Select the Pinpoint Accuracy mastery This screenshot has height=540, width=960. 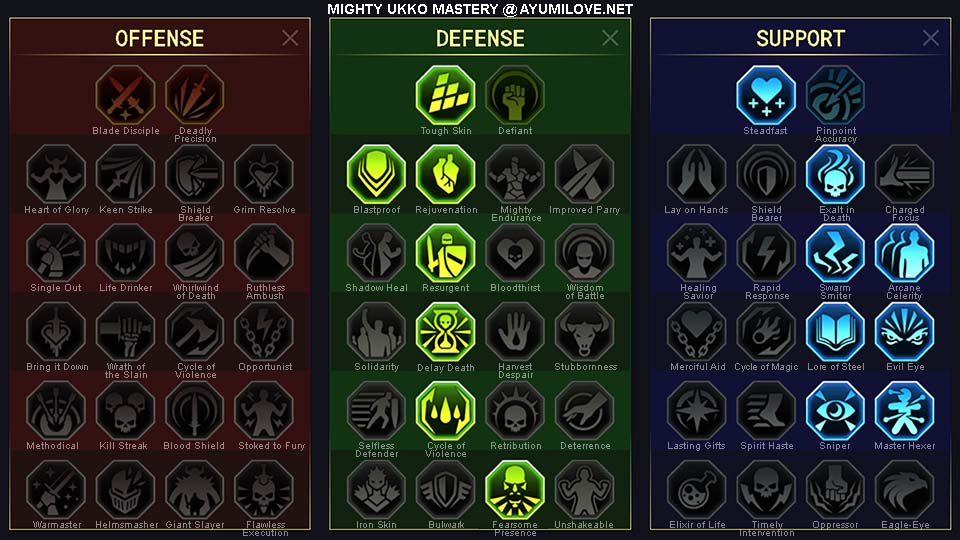[x=835, y=96]
